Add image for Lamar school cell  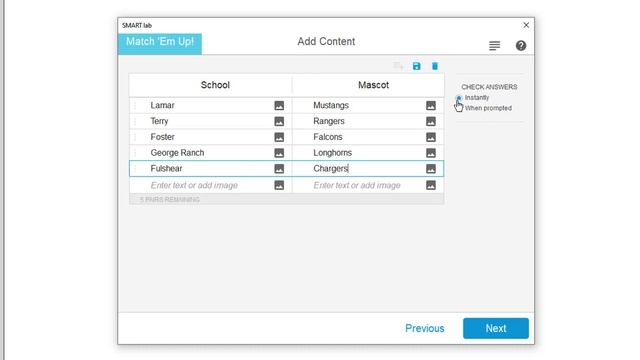click(x=279, y=106)
